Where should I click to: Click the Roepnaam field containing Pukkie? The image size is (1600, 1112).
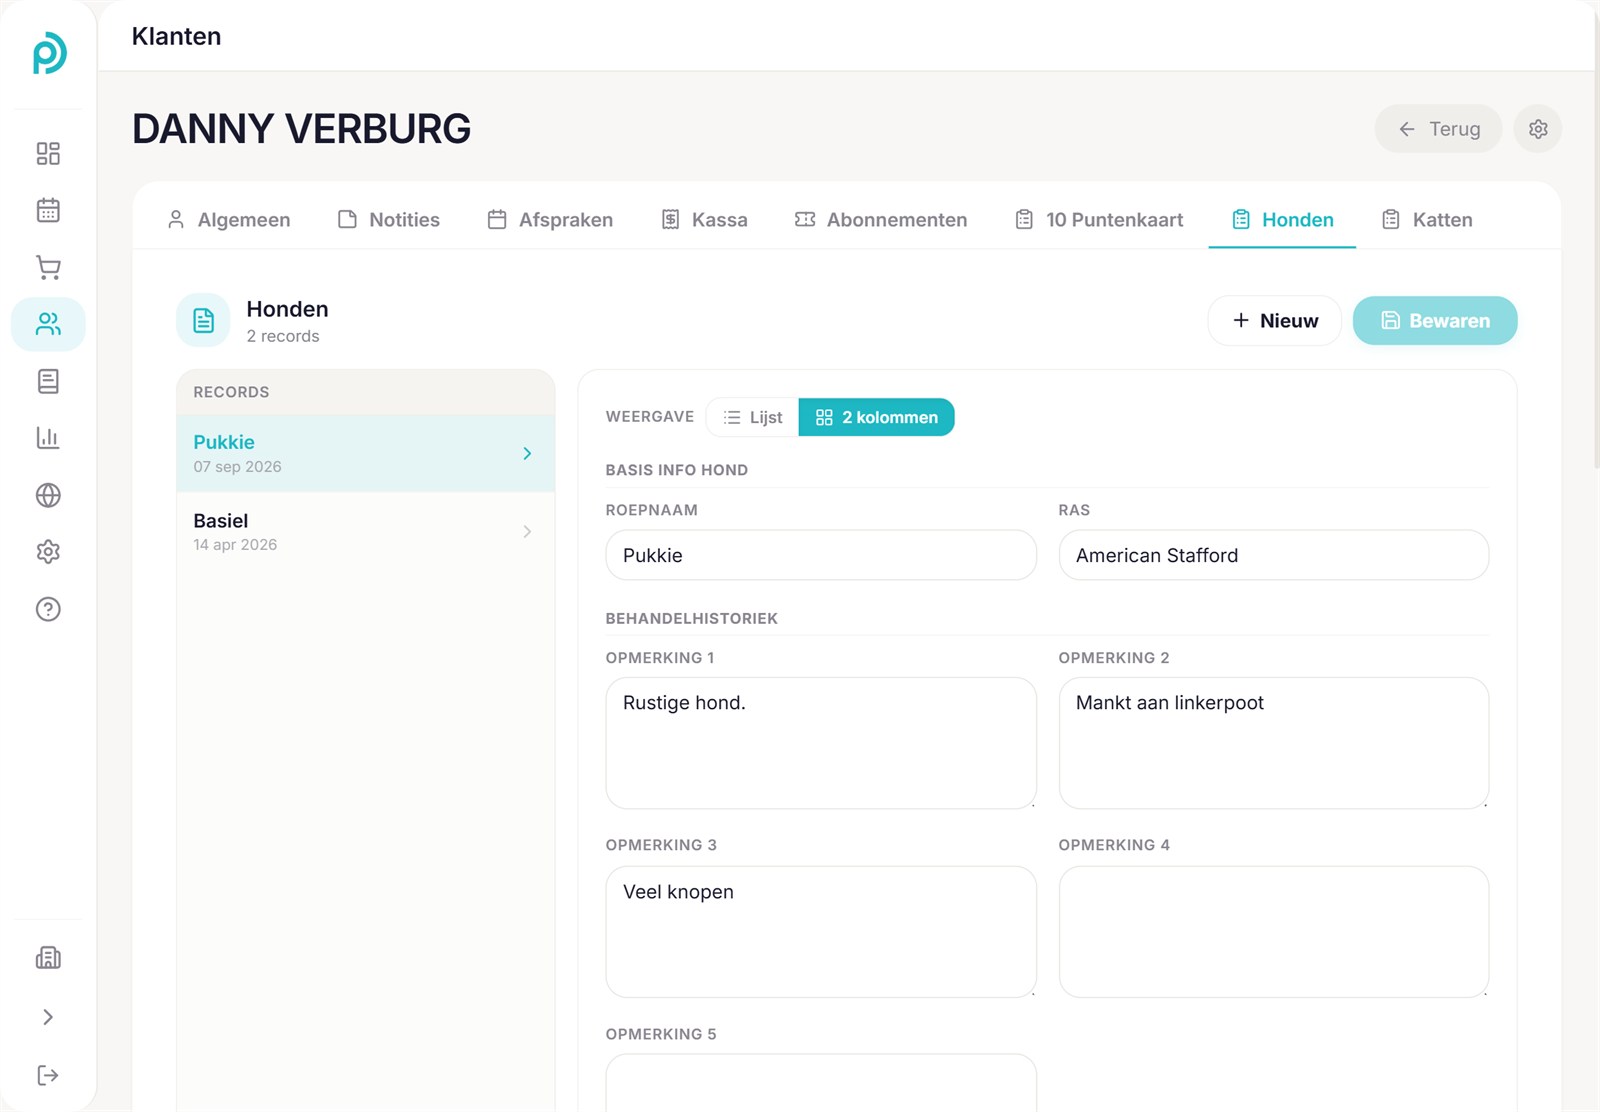(821, 555)
